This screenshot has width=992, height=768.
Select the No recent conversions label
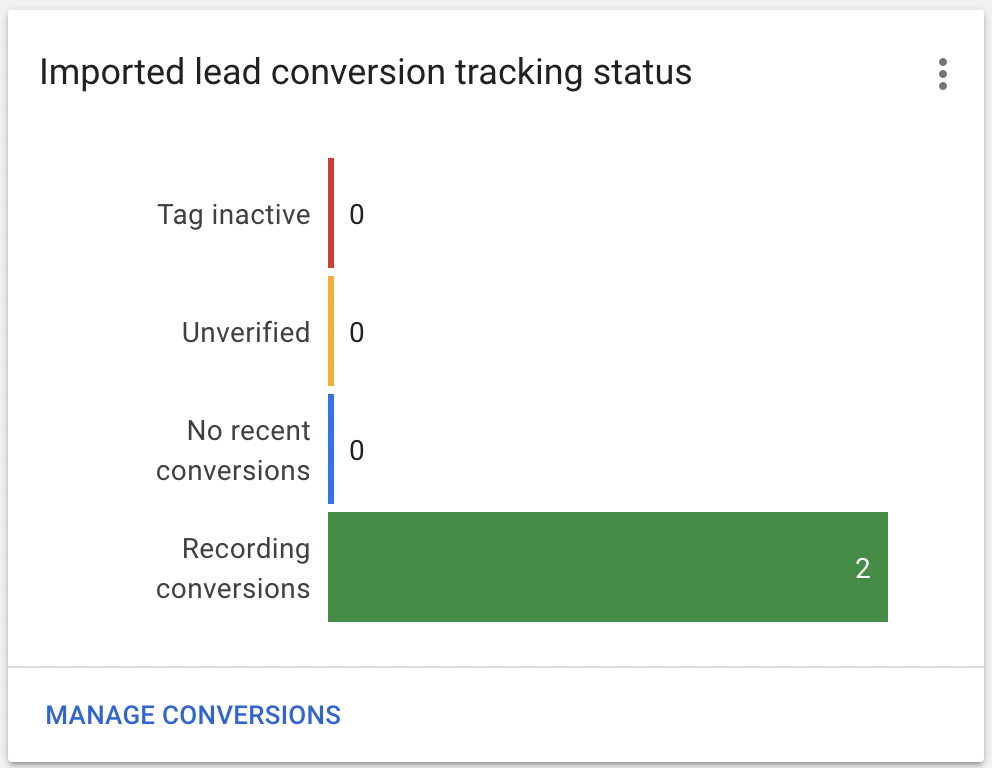pyautogui.click(x=233, y=450)
